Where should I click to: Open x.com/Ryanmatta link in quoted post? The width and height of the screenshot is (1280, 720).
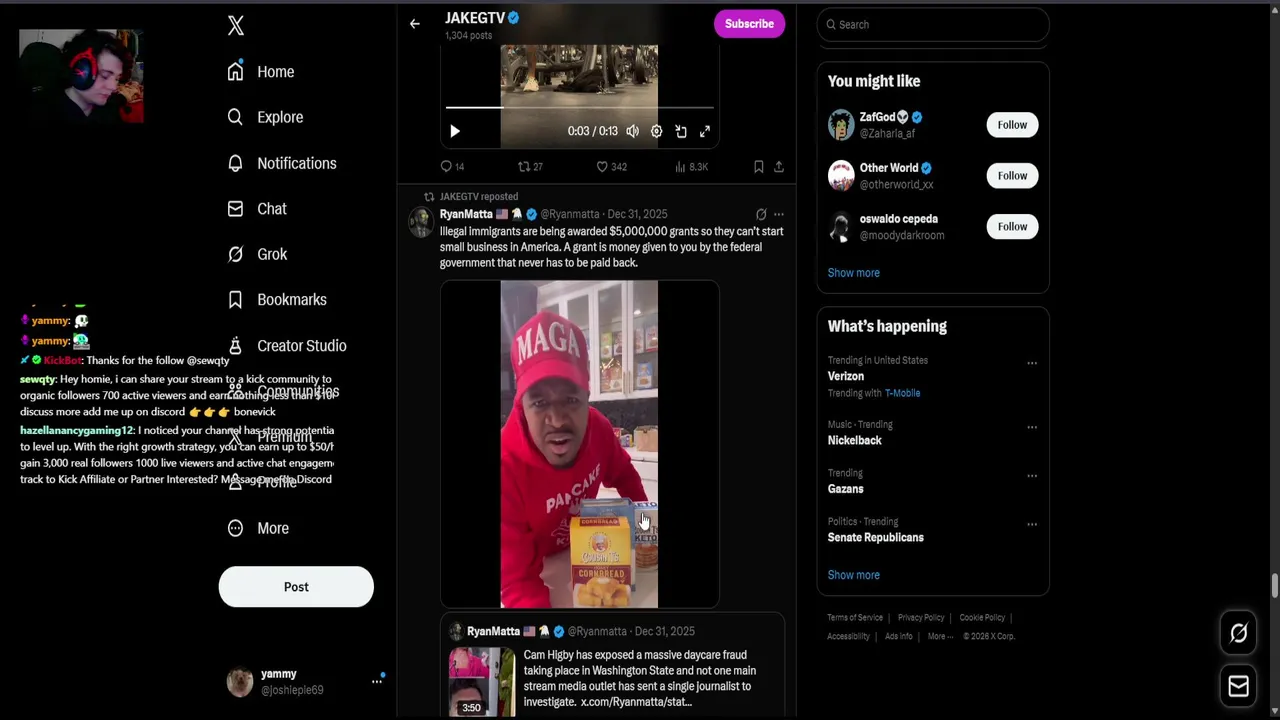[x=636, y=702]
